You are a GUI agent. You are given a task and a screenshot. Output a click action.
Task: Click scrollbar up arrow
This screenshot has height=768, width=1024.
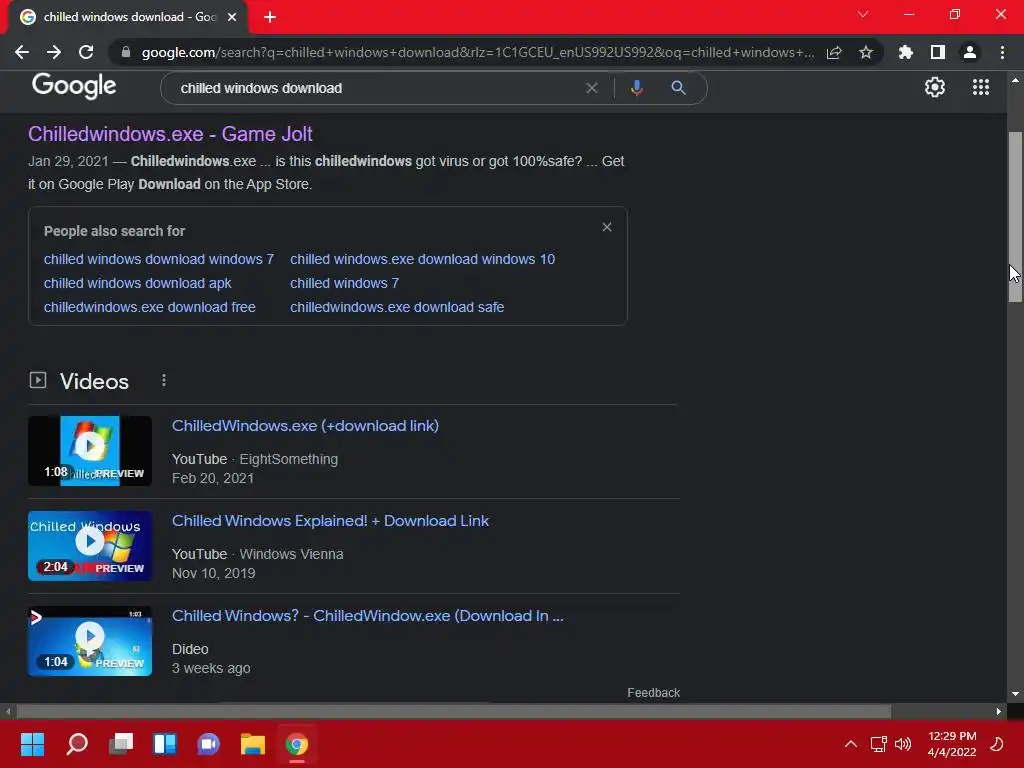click(1015, 80)
